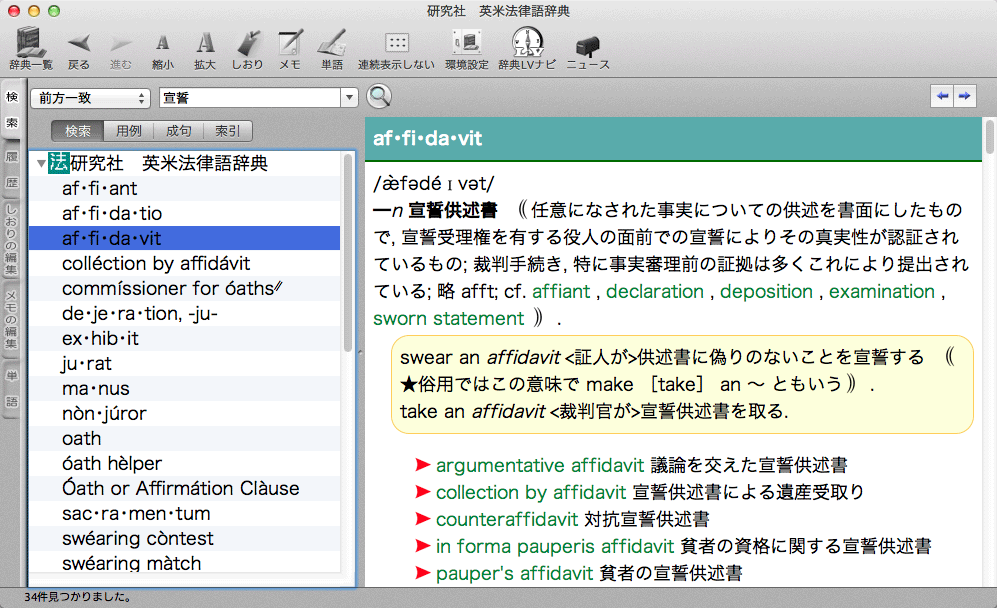Screen dimensions: 997x608
Task: Follow the affiant cross-reference link
Action: (x=561, y=291)
